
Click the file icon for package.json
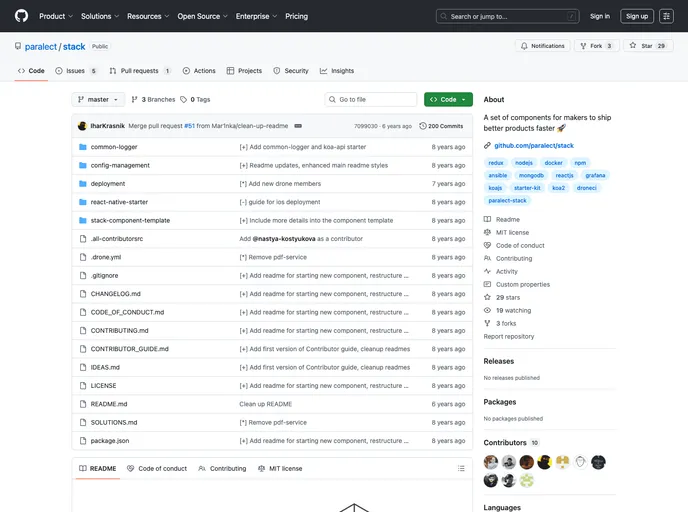point(82,441)
